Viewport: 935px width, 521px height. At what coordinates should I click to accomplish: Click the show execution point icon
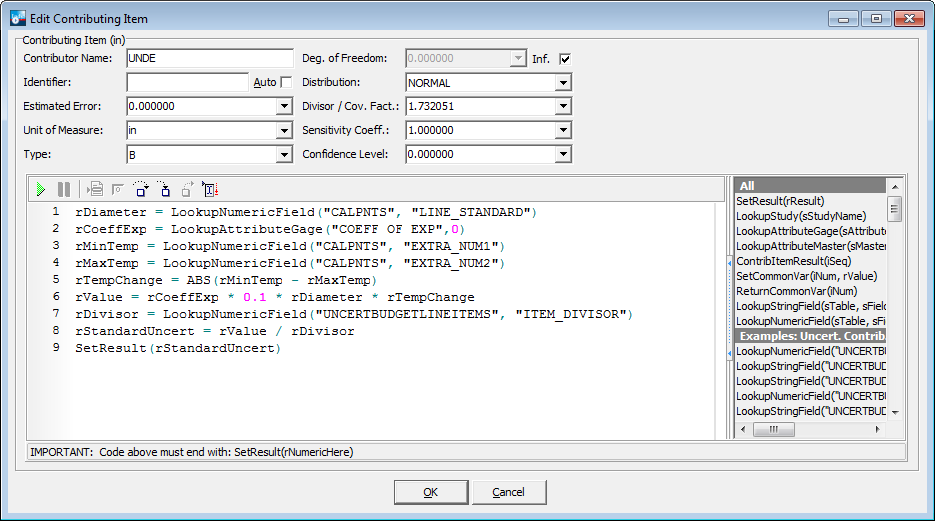click(x=95, y=189)
